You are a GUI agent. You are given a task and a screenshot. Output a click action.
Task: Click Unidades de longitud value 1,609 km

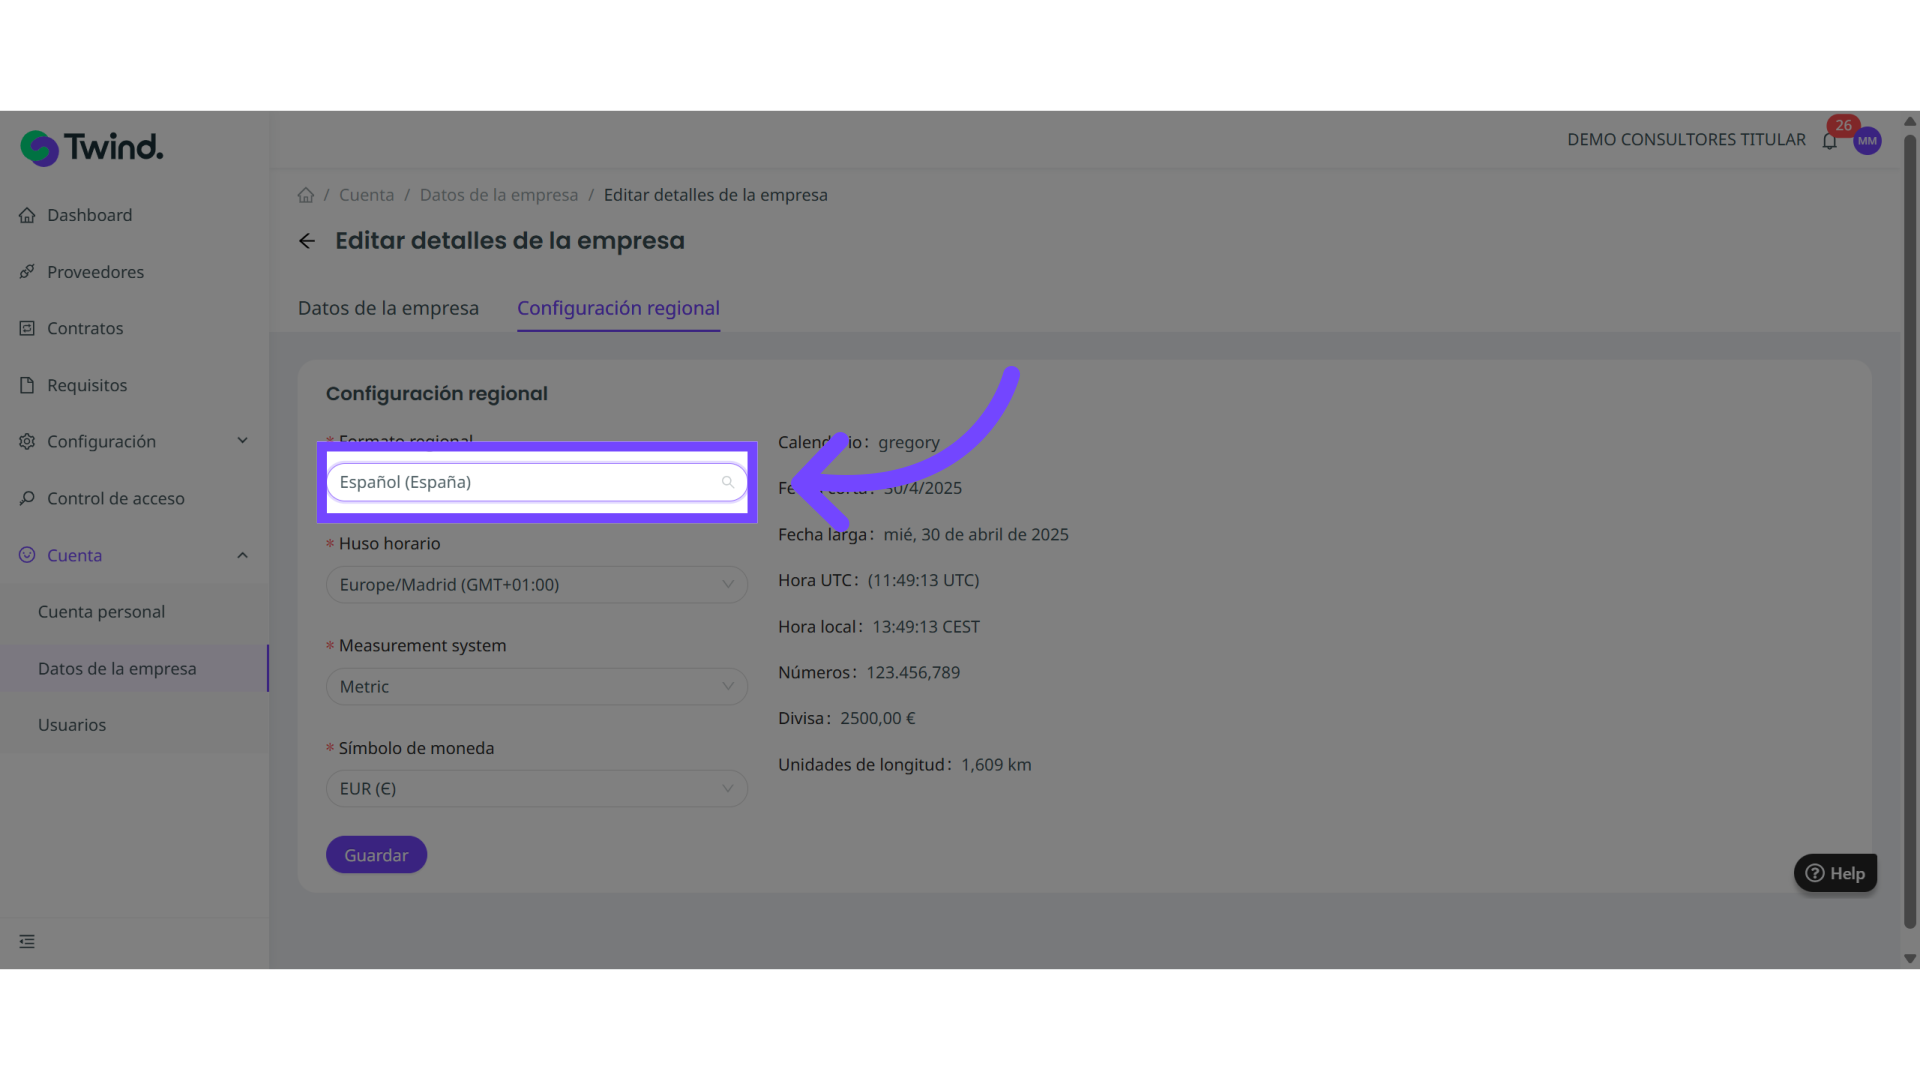(x=996, y=765)
